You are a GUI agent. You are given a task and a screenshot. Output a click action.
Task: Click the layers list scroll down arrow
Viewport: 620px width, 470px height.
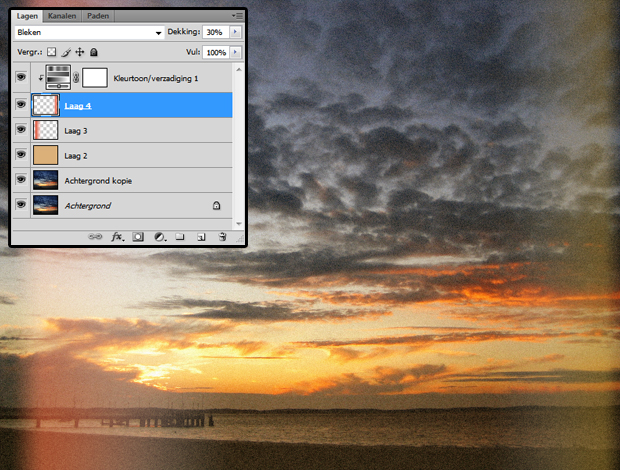coord(239,224)
